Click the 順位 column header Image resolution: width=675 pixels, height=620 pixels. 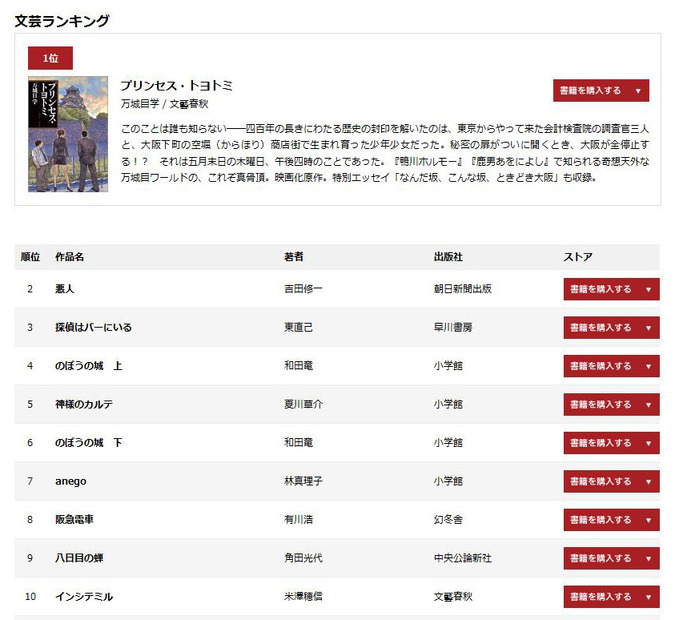(x=30, y=257)
